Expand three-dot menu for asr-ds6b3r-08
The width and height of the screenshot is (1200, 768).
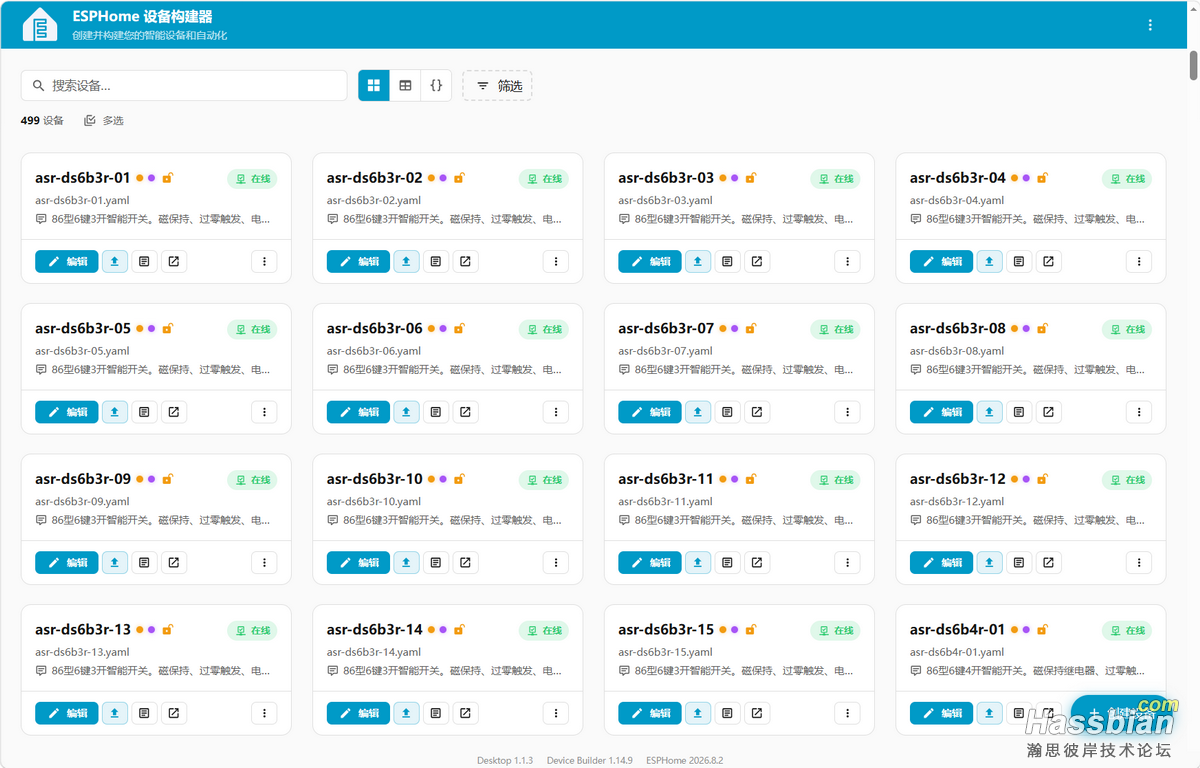pos(1139,412)
